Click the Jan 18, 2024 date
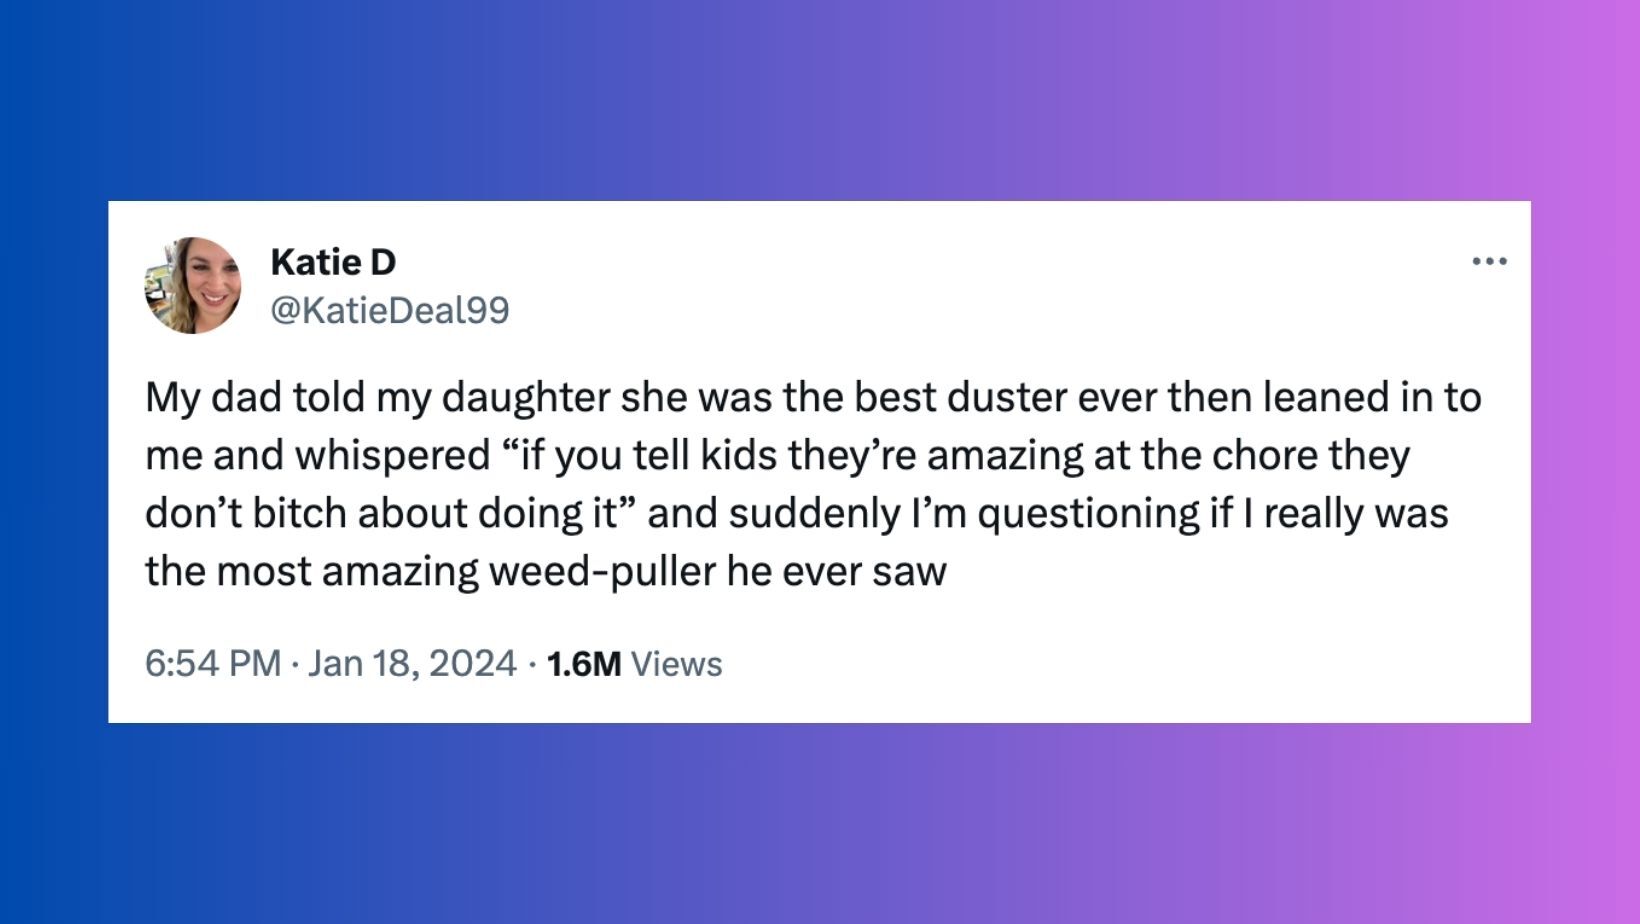Image resolution: width=1640 pixels, height=924 pixels. click(412, 664)
